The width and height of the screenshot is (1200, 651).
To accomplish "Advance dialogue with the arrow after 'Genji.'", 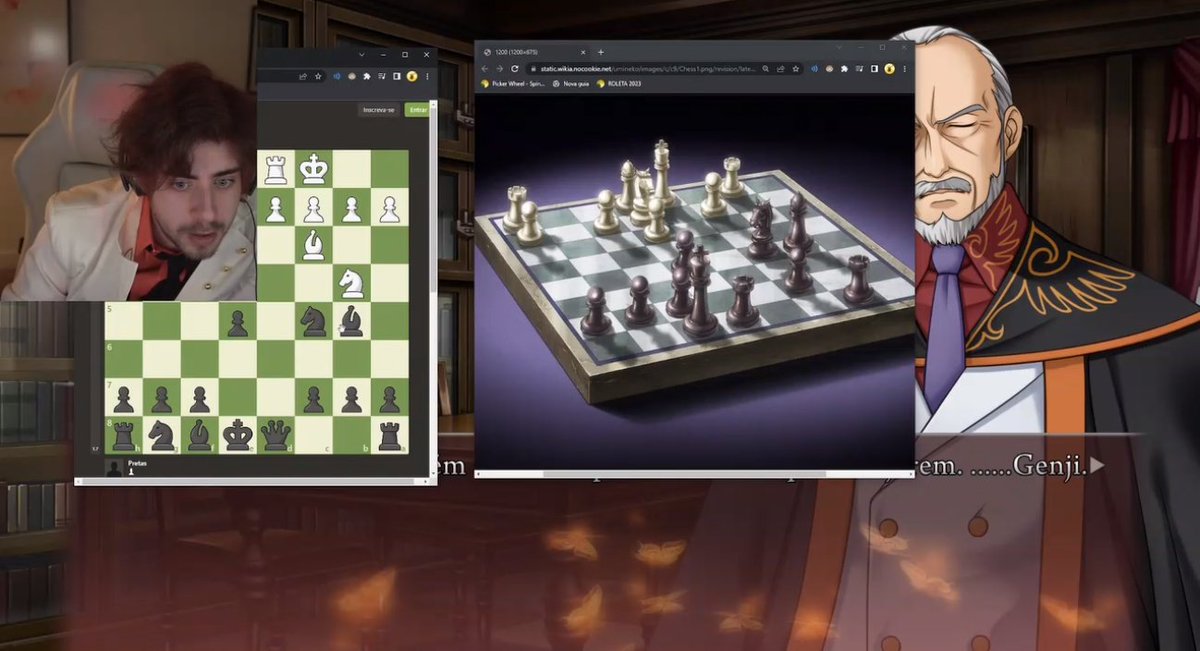I will 1097,465.
